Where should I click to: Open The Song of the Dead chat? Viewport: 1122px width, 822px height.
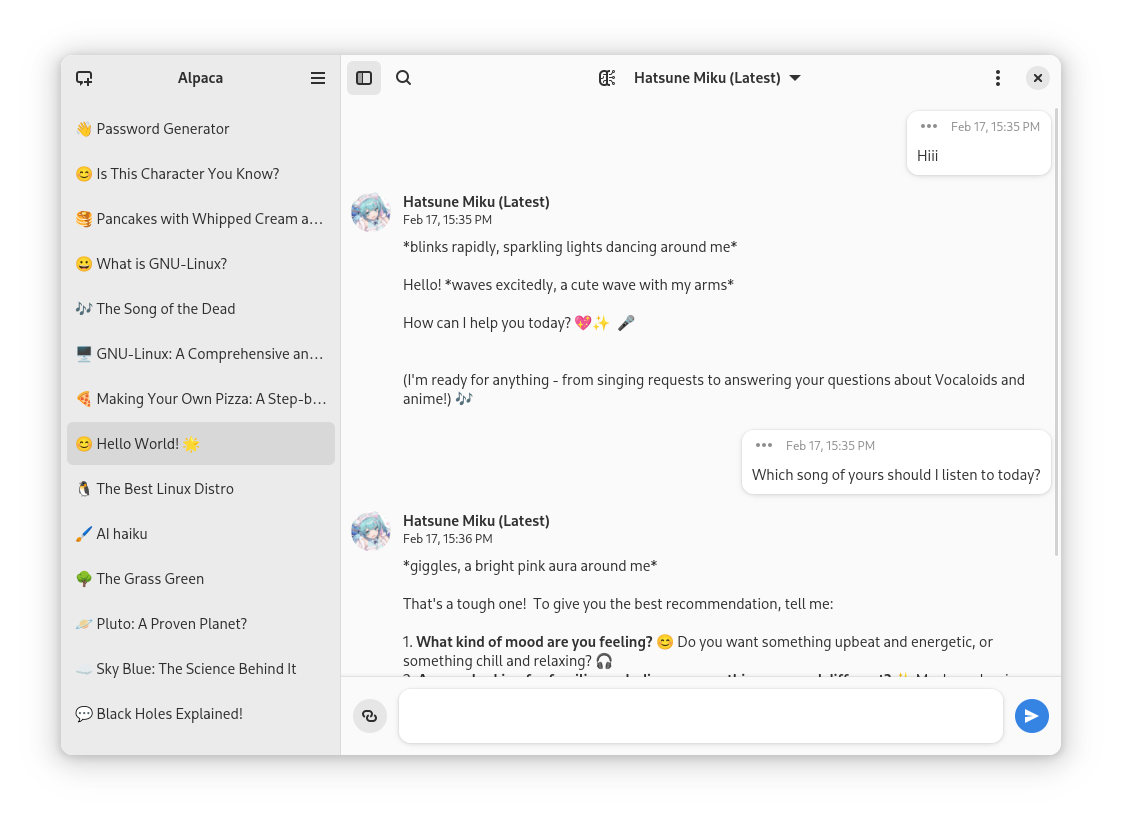click(x=201, y=309)
